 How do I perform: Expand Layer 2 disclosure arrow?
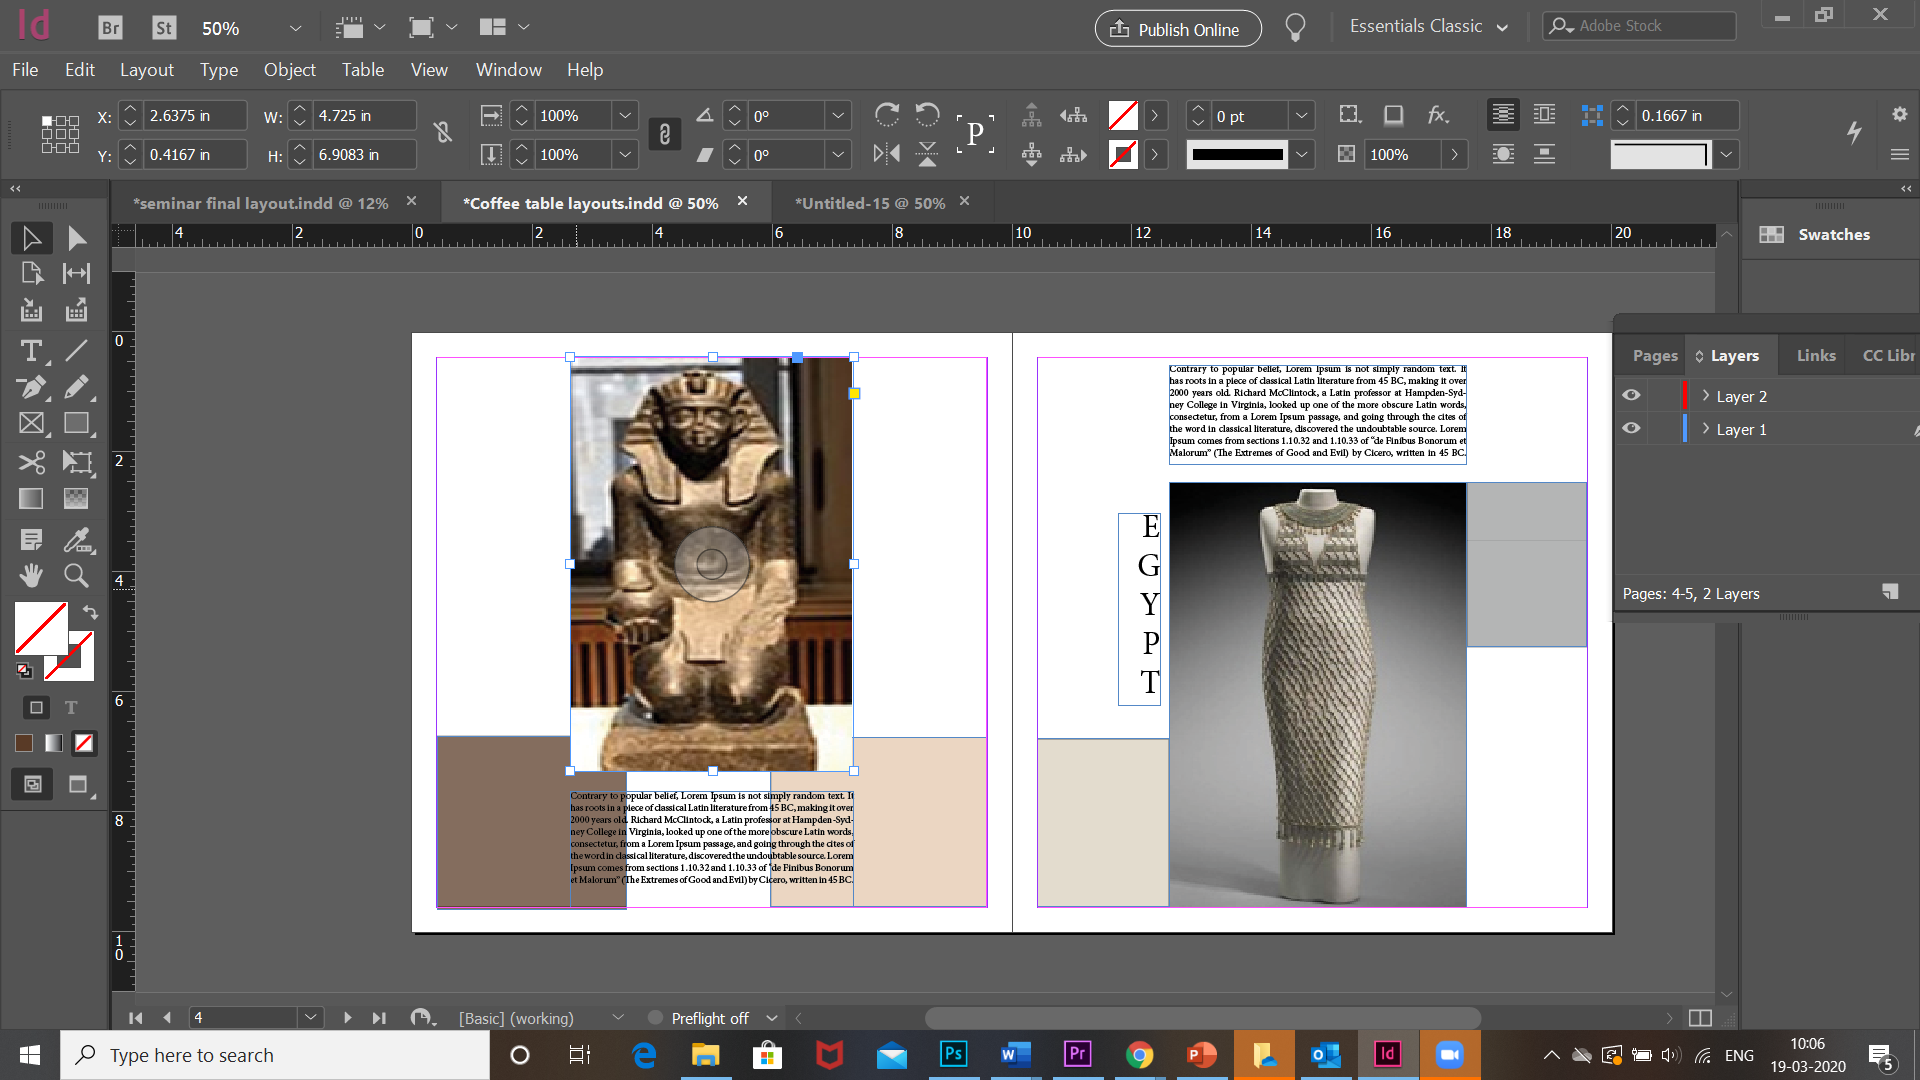click(1706, 396)
